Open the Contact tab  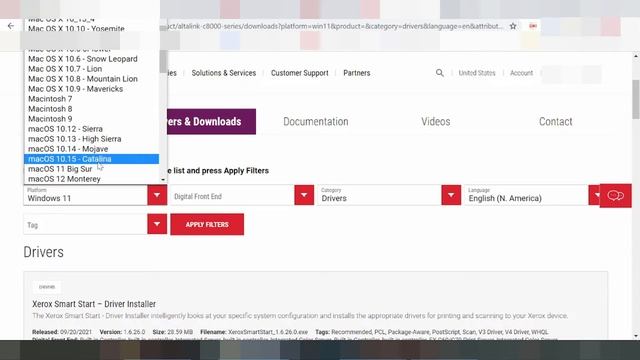click(556, 122)
